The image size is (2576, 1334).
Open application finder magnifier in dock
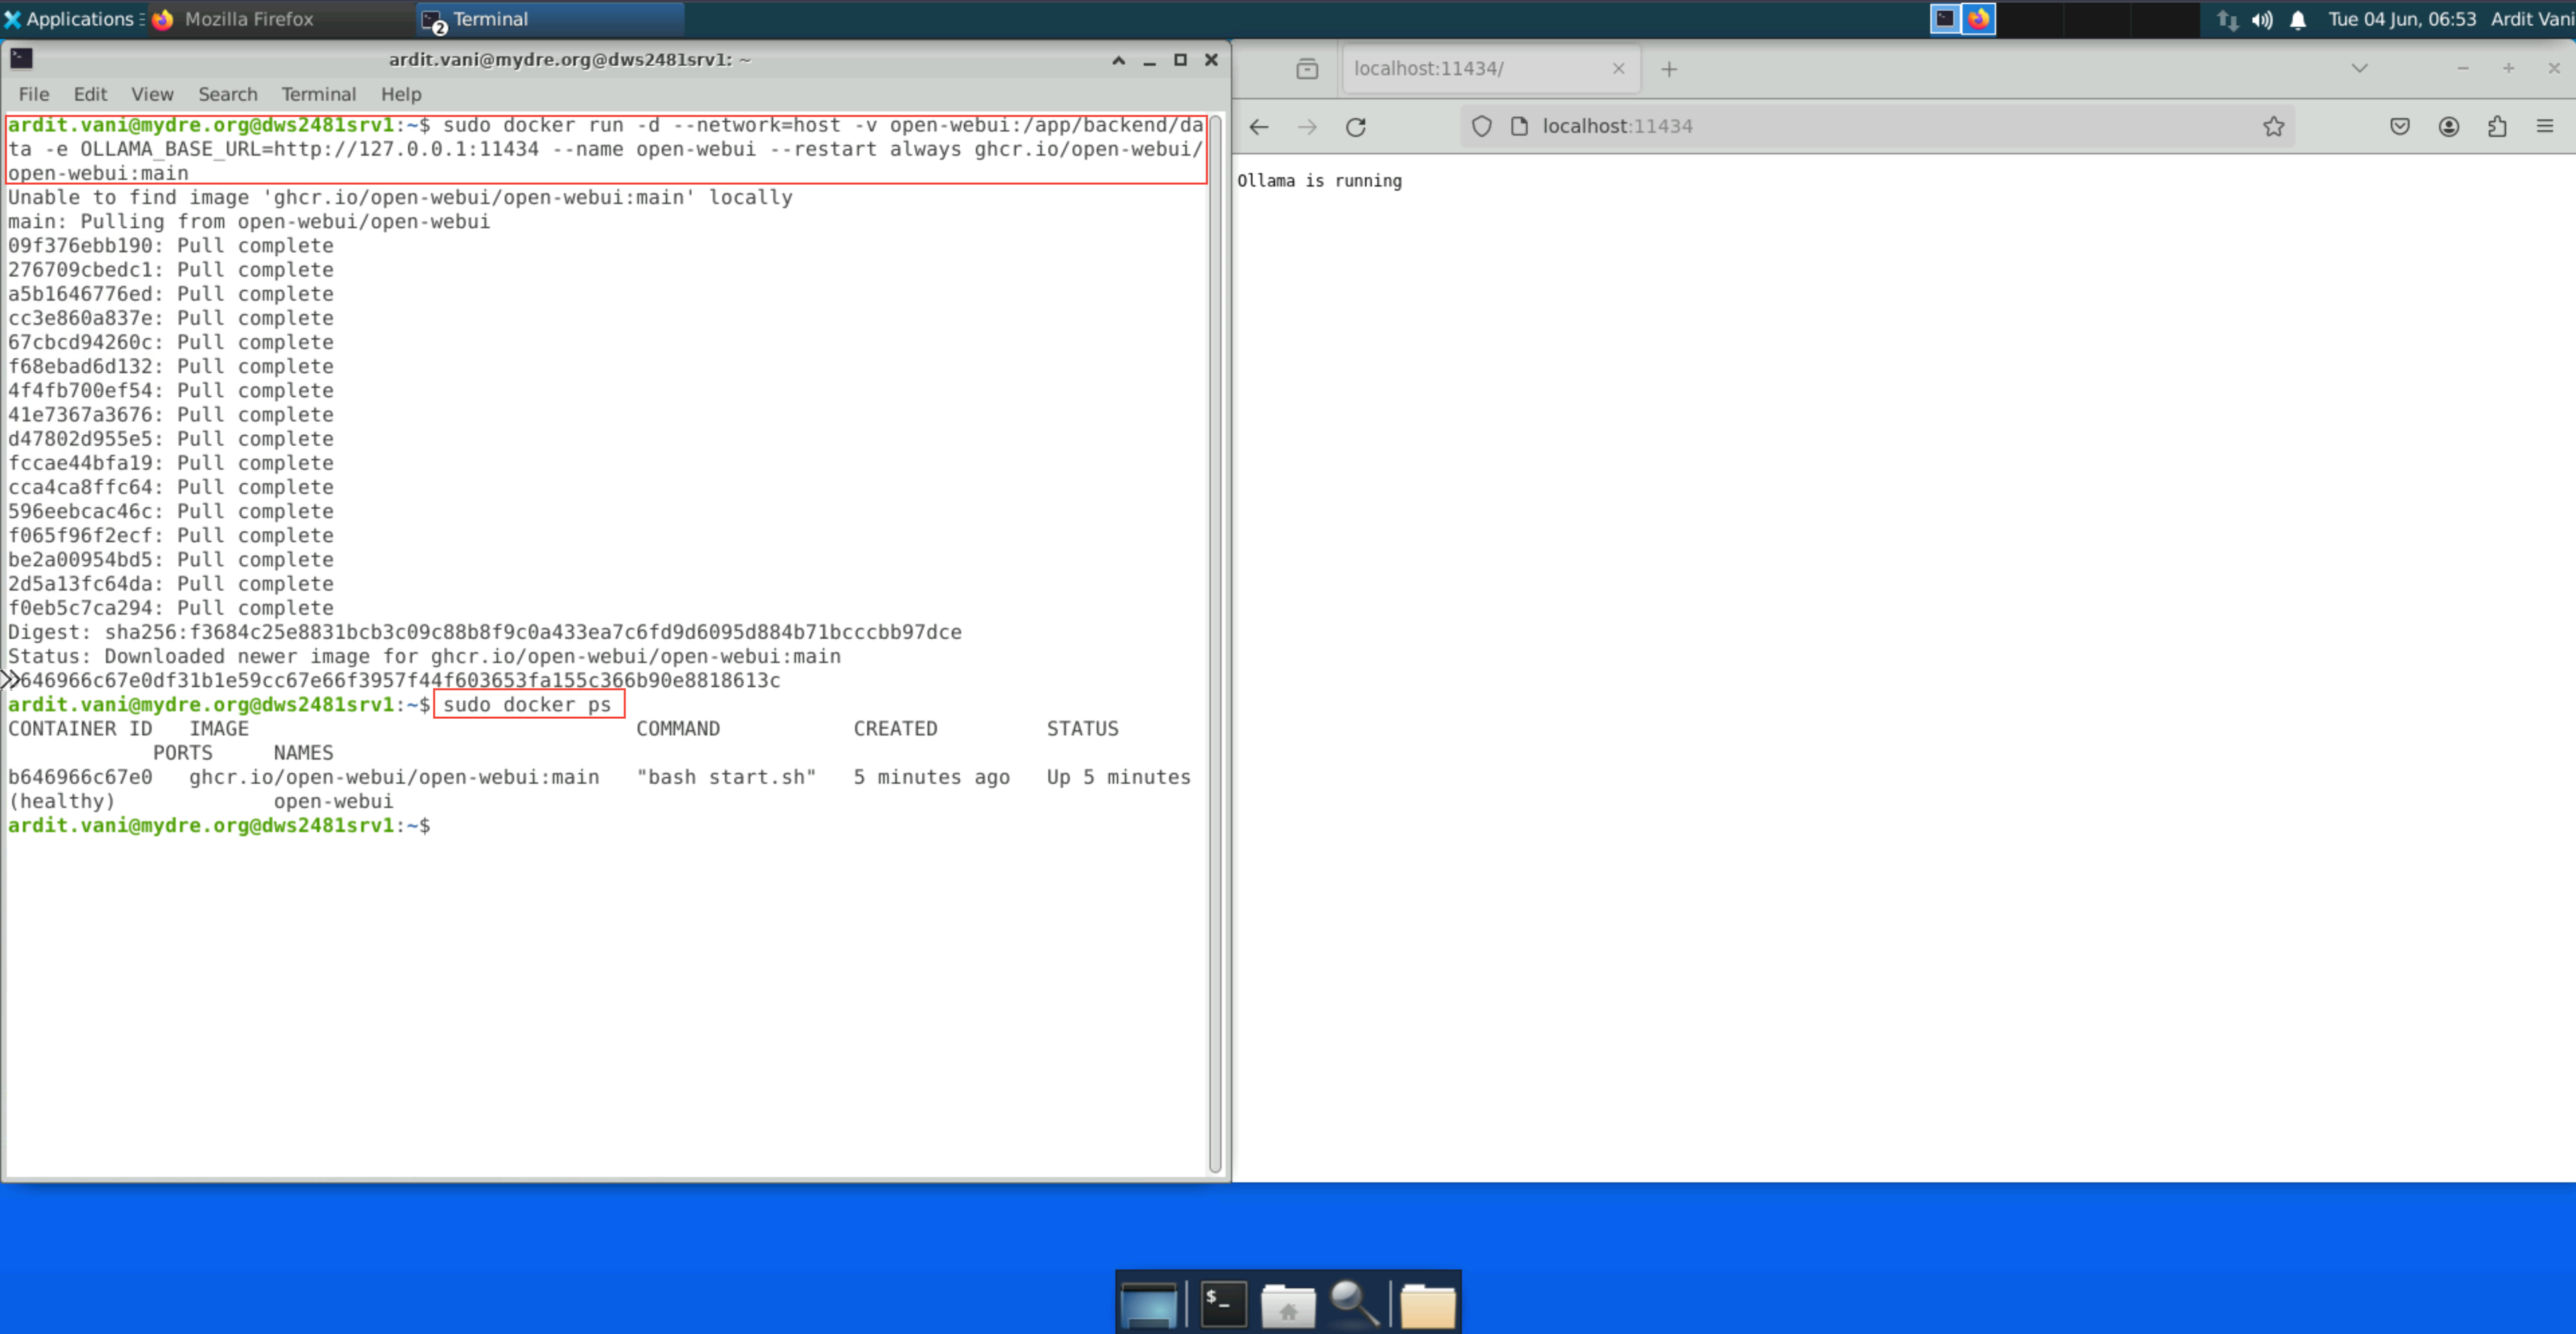pos(1355,1304)
